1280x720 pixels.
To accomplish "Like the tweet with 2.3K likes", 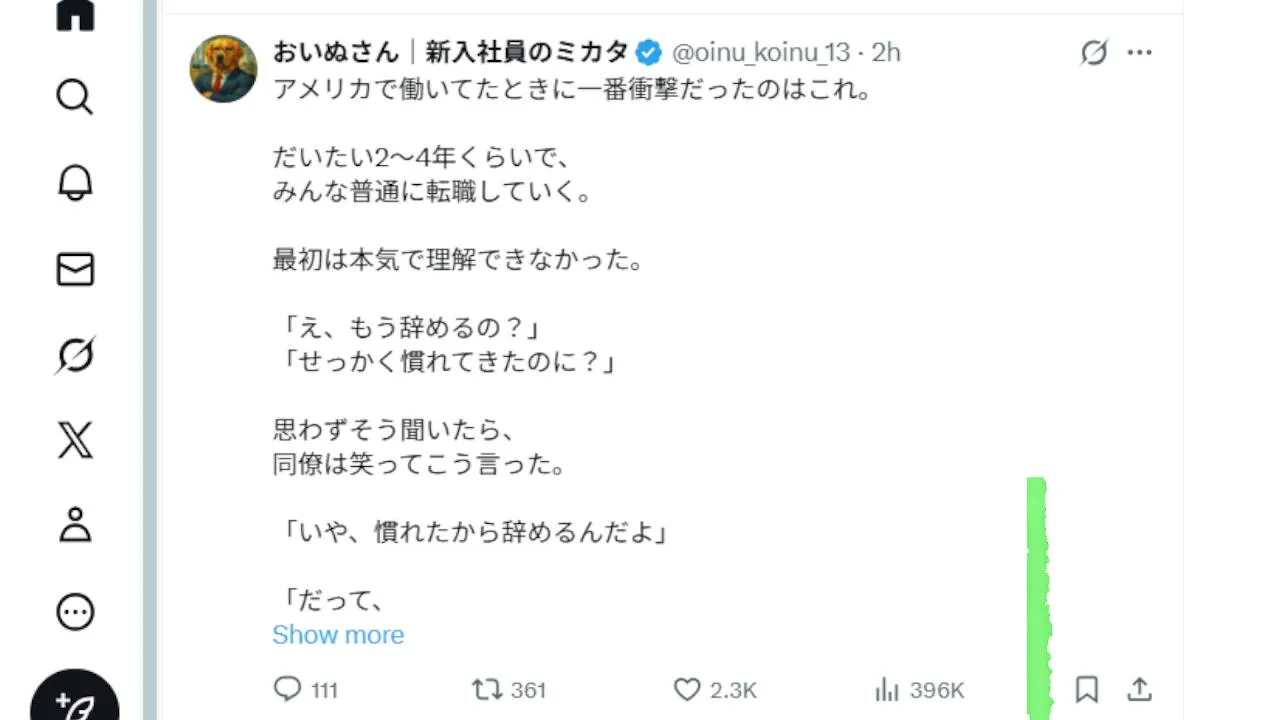I will [687, 689].
